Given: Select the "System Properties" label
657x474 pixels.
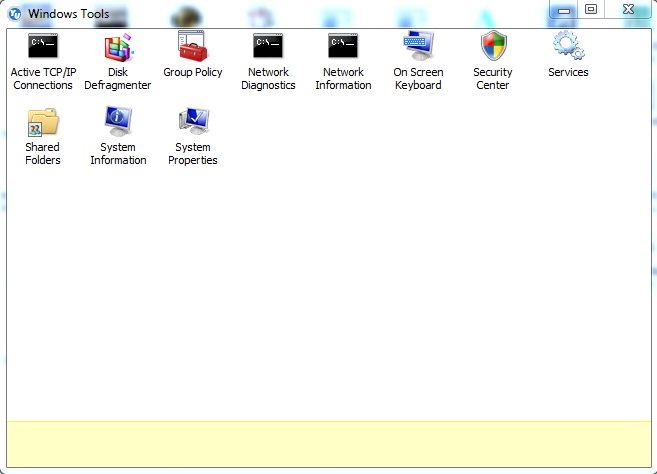Looking at the screenshot, I should coord(193,154).
